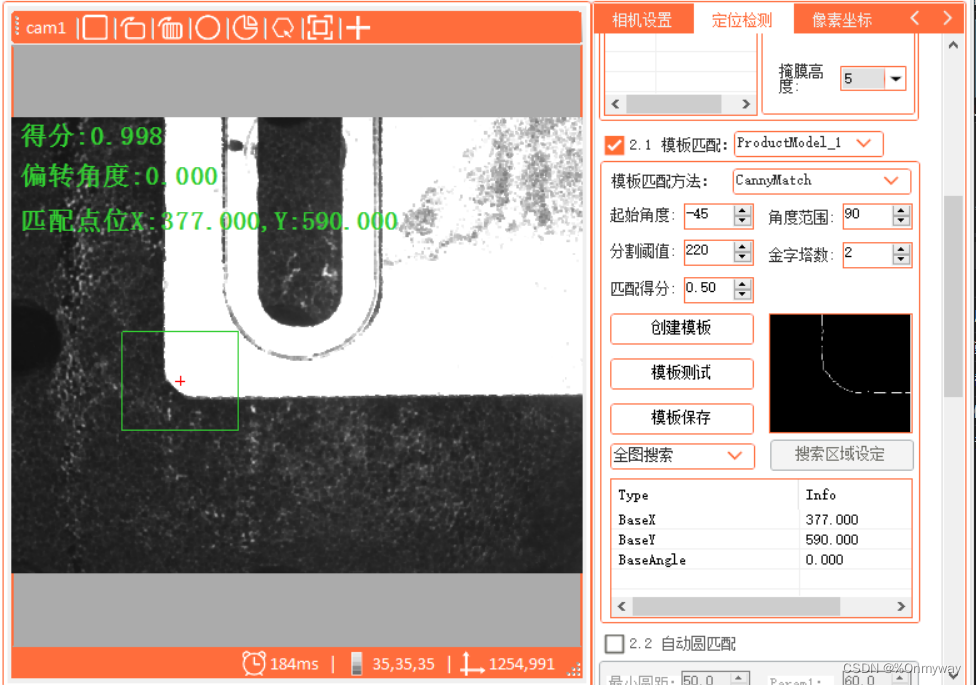
Task: Uncheck the 2.1 模板匹配 checkbox
Action: [614, 143]
